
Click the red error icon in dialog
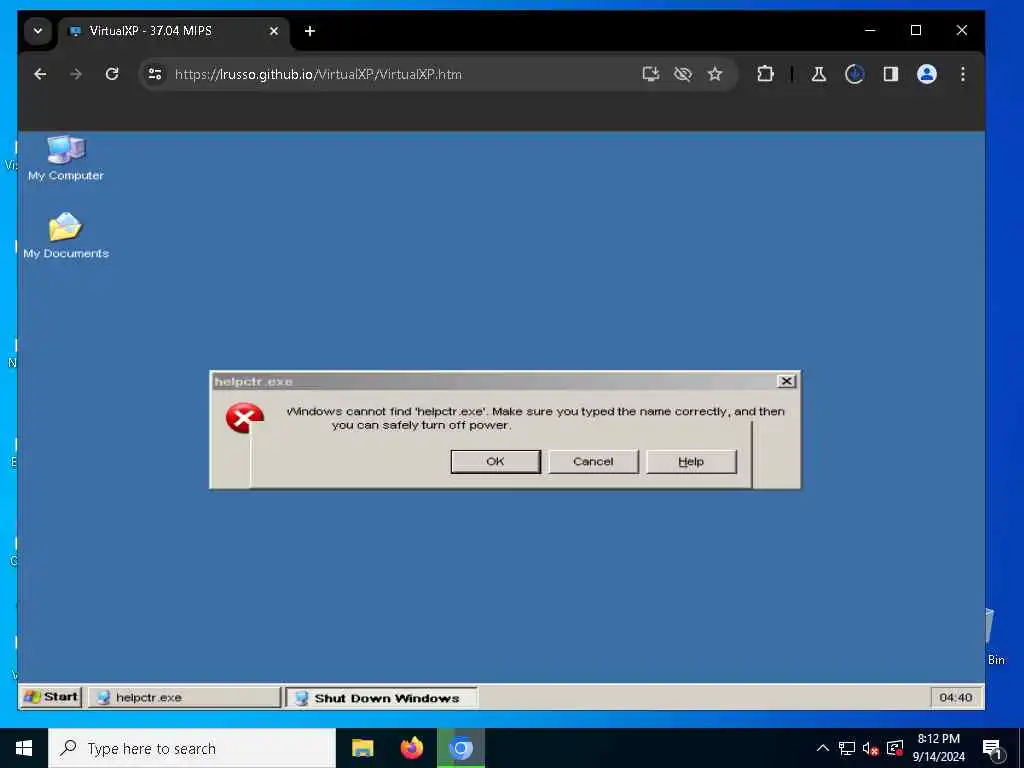pyautogui.click(x=244, y=418)
